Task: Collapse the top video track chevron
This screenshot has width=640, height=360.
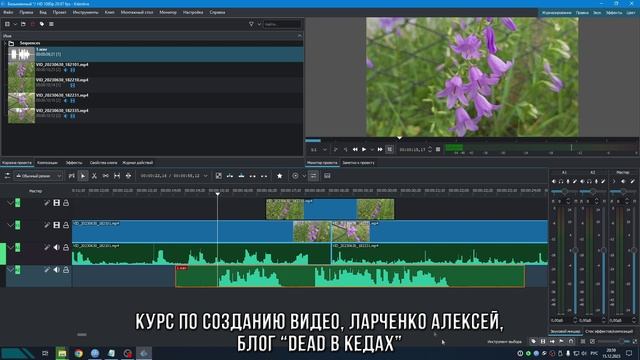Action: click(10, 203)
